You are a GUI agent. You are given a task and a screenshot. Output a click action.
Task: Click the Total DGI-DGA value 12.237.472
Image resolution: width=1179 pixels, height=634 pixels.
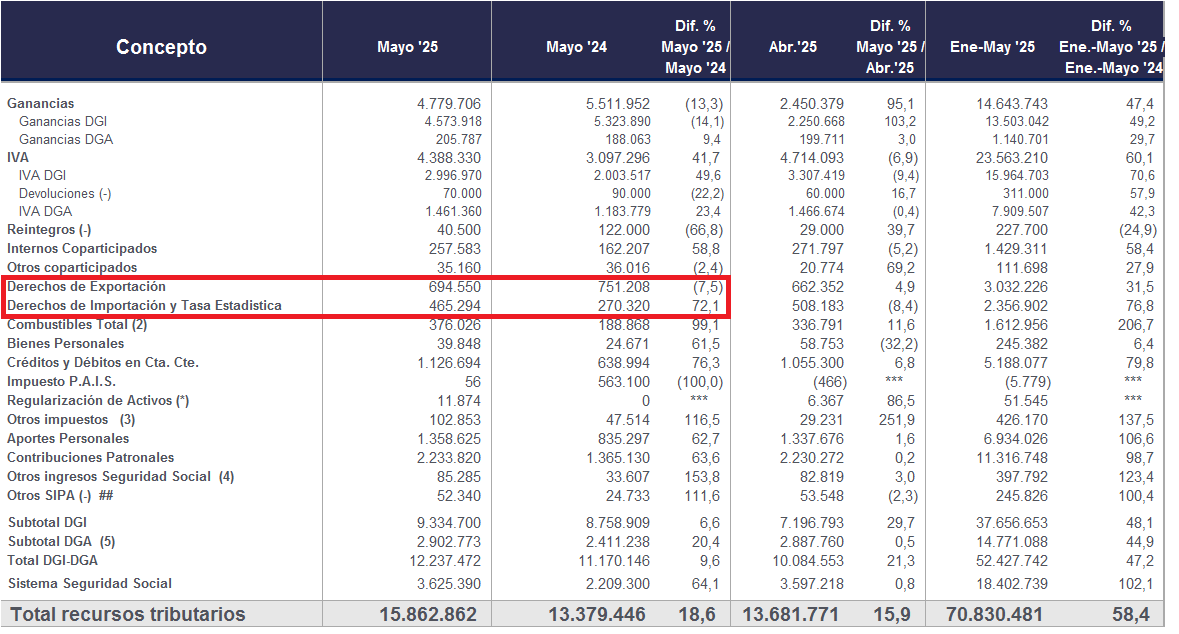pyautogui.click(x=445, y=561)
